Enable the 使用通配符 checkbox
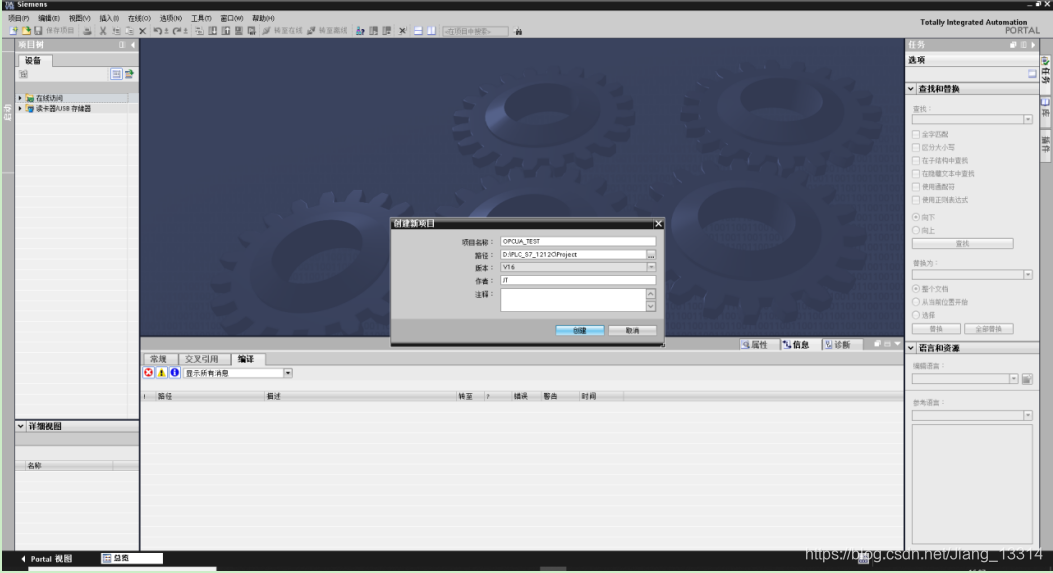The height and width of the screenshot is (573, 1053). pyautogui.click(x=916, y=187)
